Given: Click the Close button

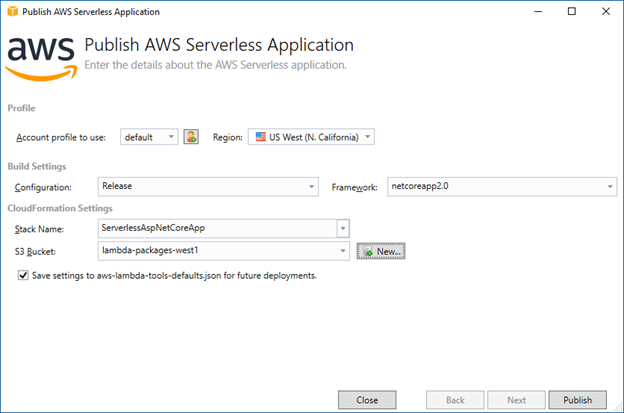Looking at the screenshot, I should (x=367, y=400).
